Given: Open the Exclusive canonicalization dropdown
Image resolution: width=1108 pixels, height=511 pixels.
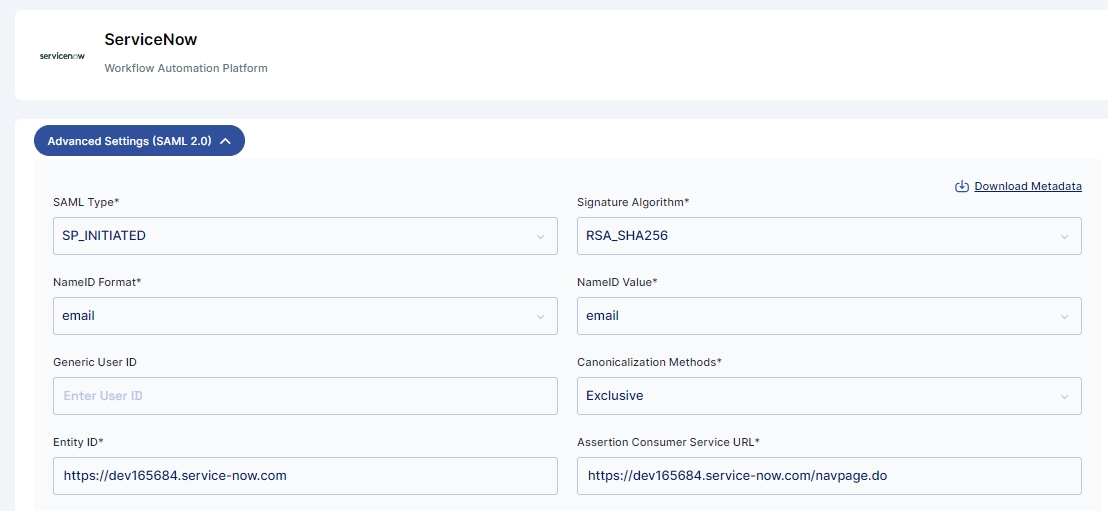Looking at the screenshot, I should click(x=829, y=396).
